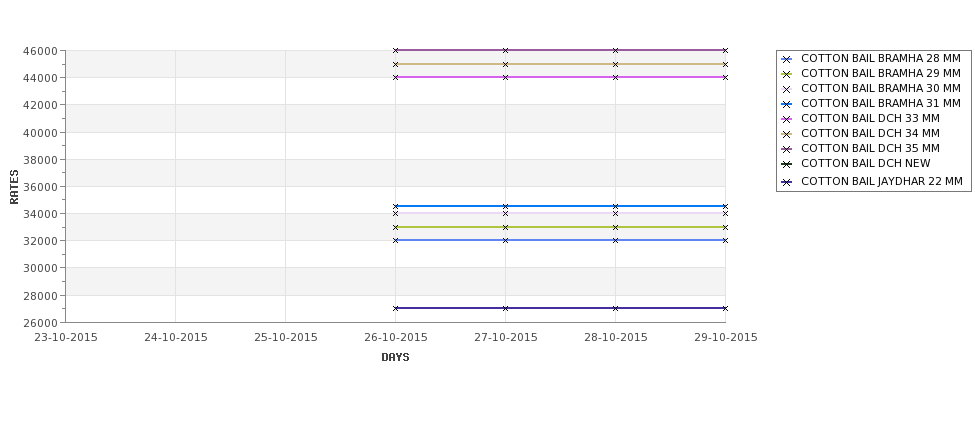
Task: Click the 32000 data point on 26-10-2015
Action: 395,240
